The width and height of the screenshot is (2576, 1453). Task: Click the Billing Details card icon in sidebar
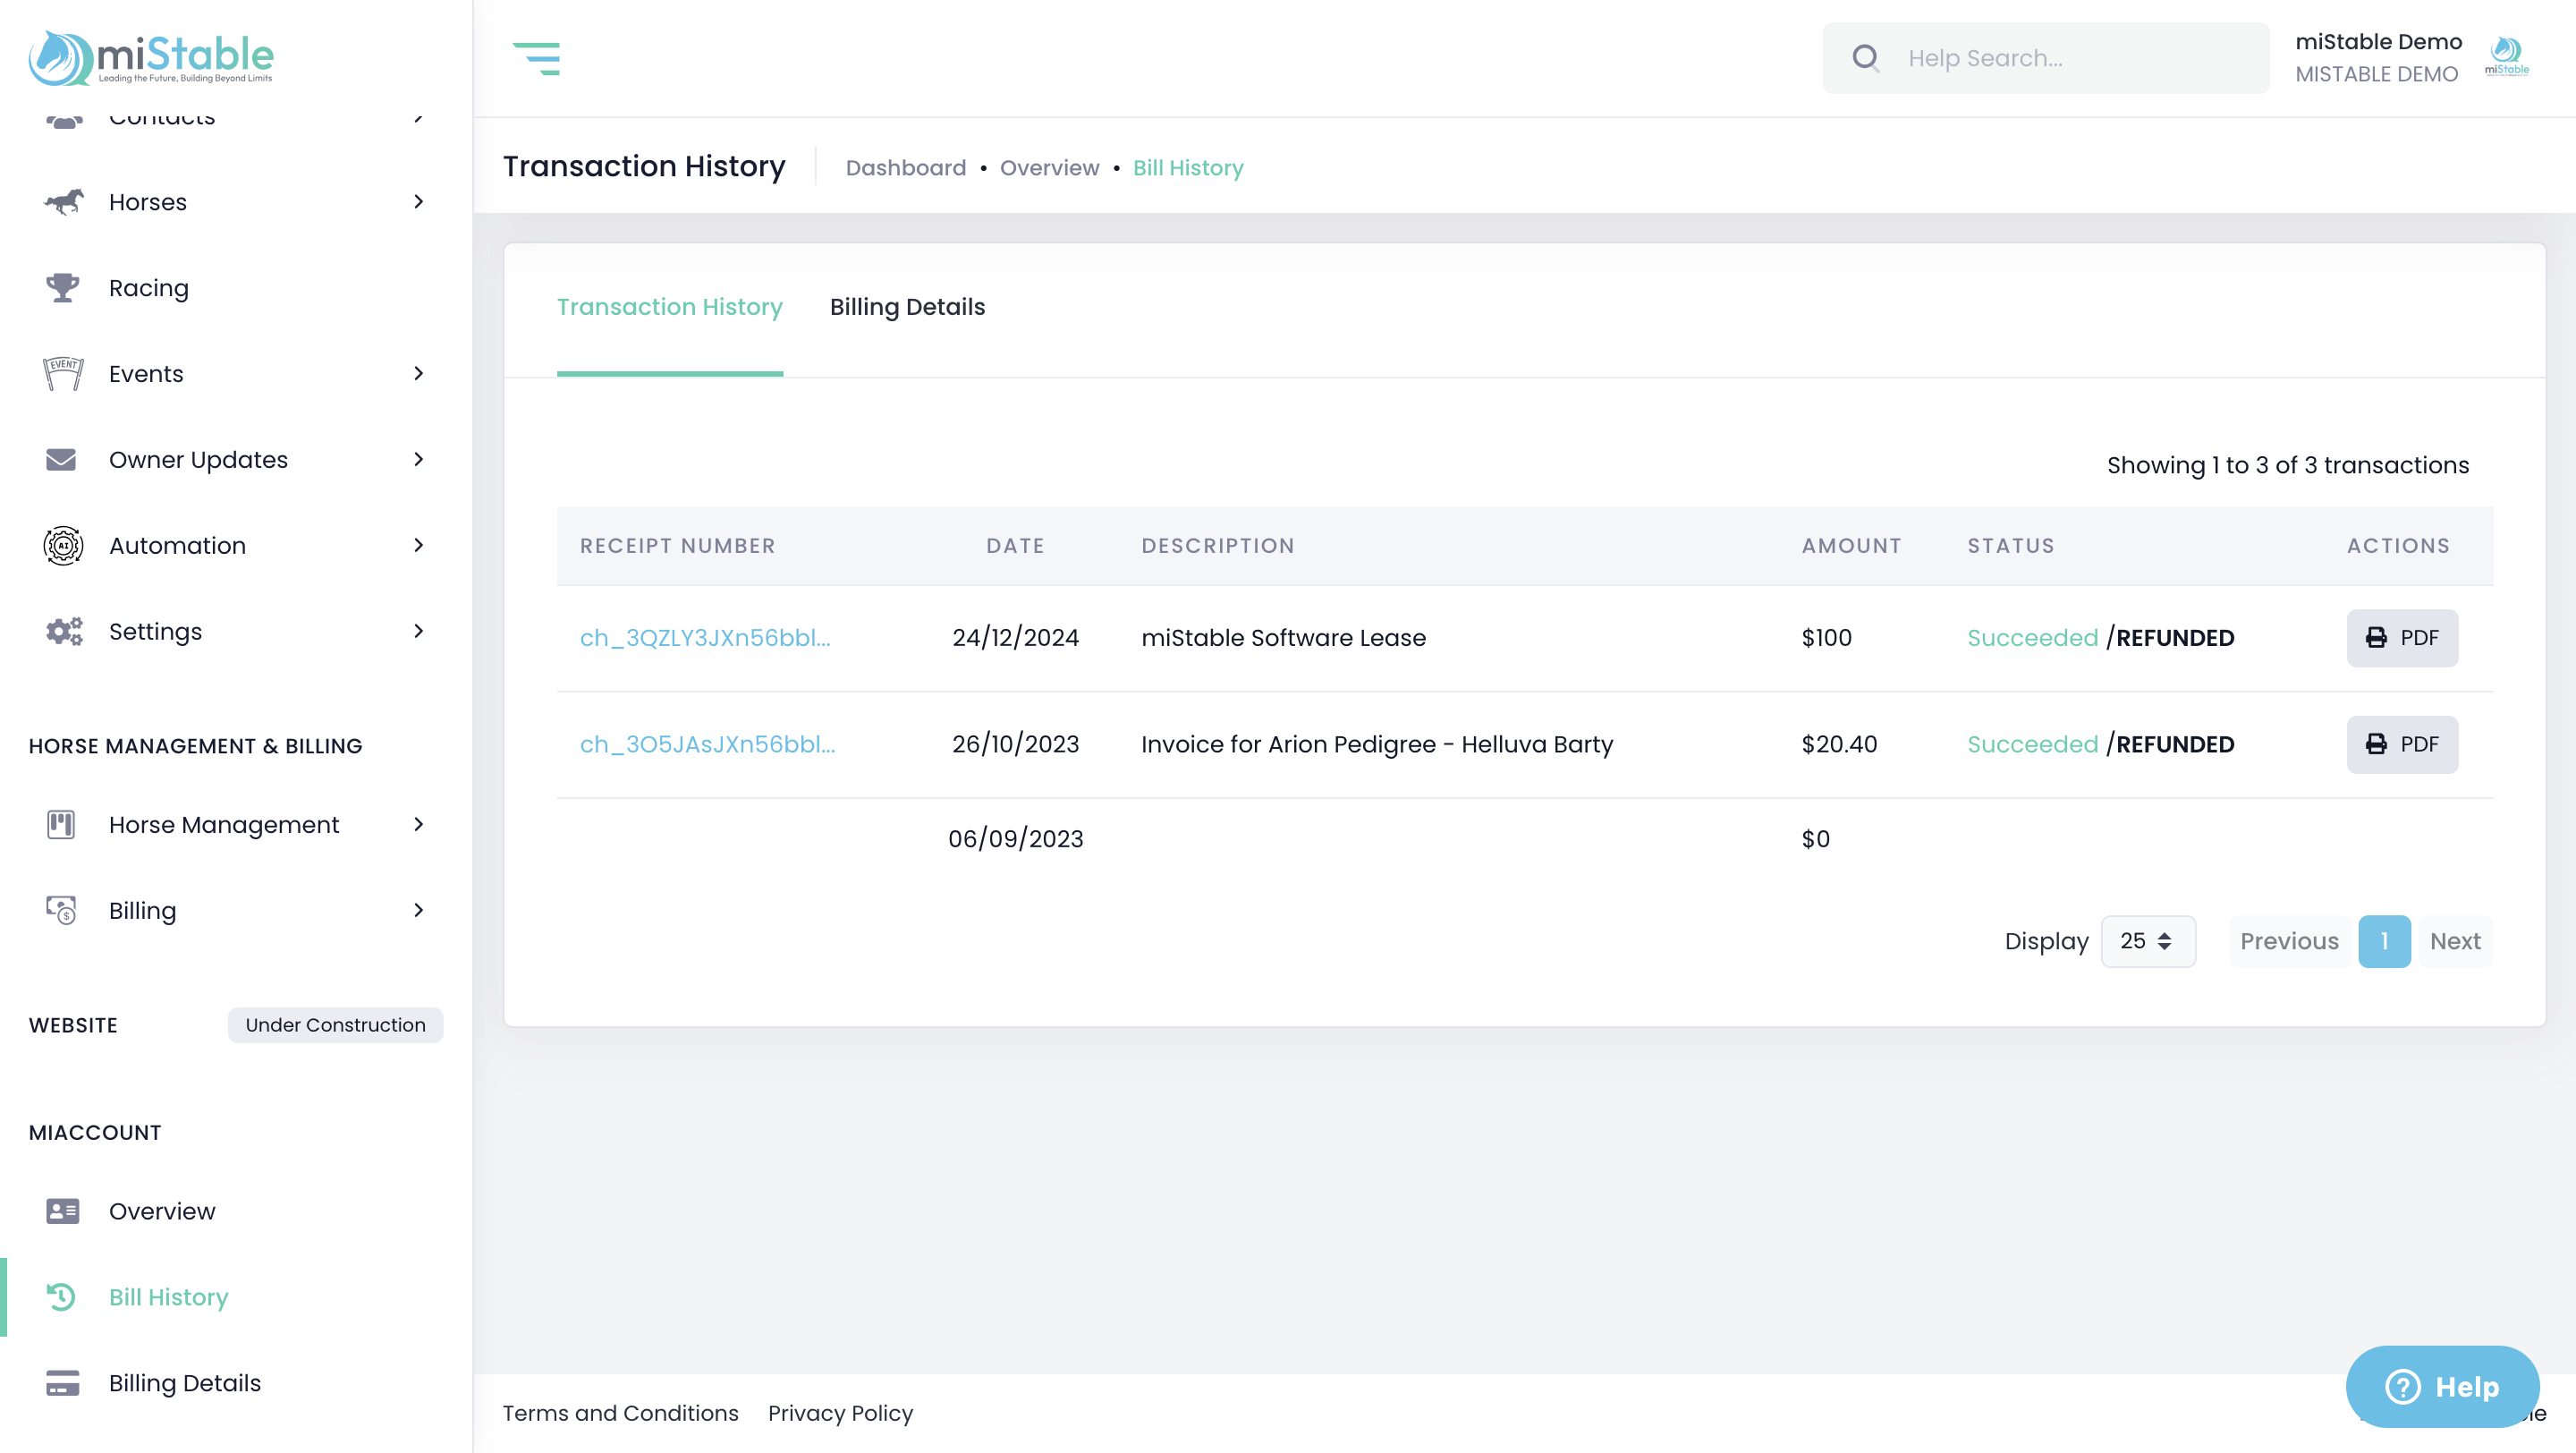(63, 1383)
